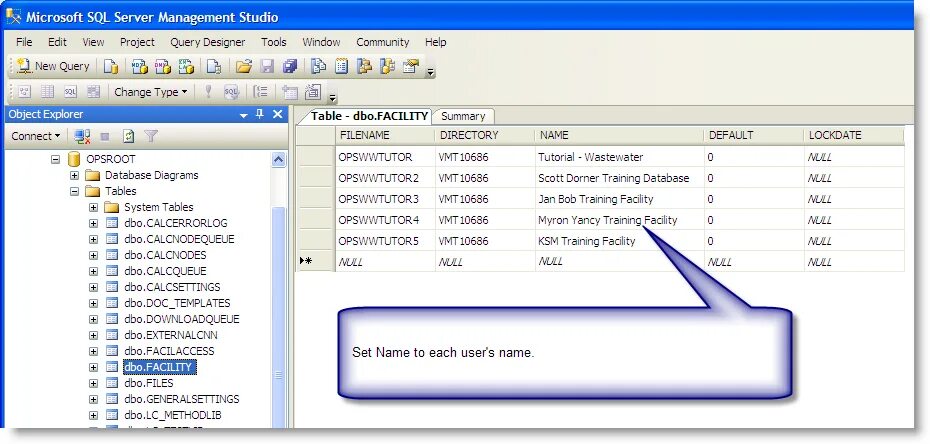Open the View menu
The image size is (930, 444).
click(x=93, y=42)
